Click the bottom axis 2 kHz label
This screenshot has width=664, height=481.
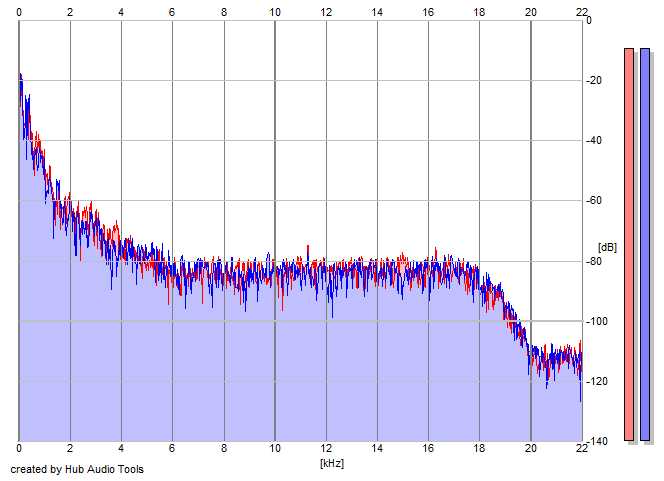[70, 448]
